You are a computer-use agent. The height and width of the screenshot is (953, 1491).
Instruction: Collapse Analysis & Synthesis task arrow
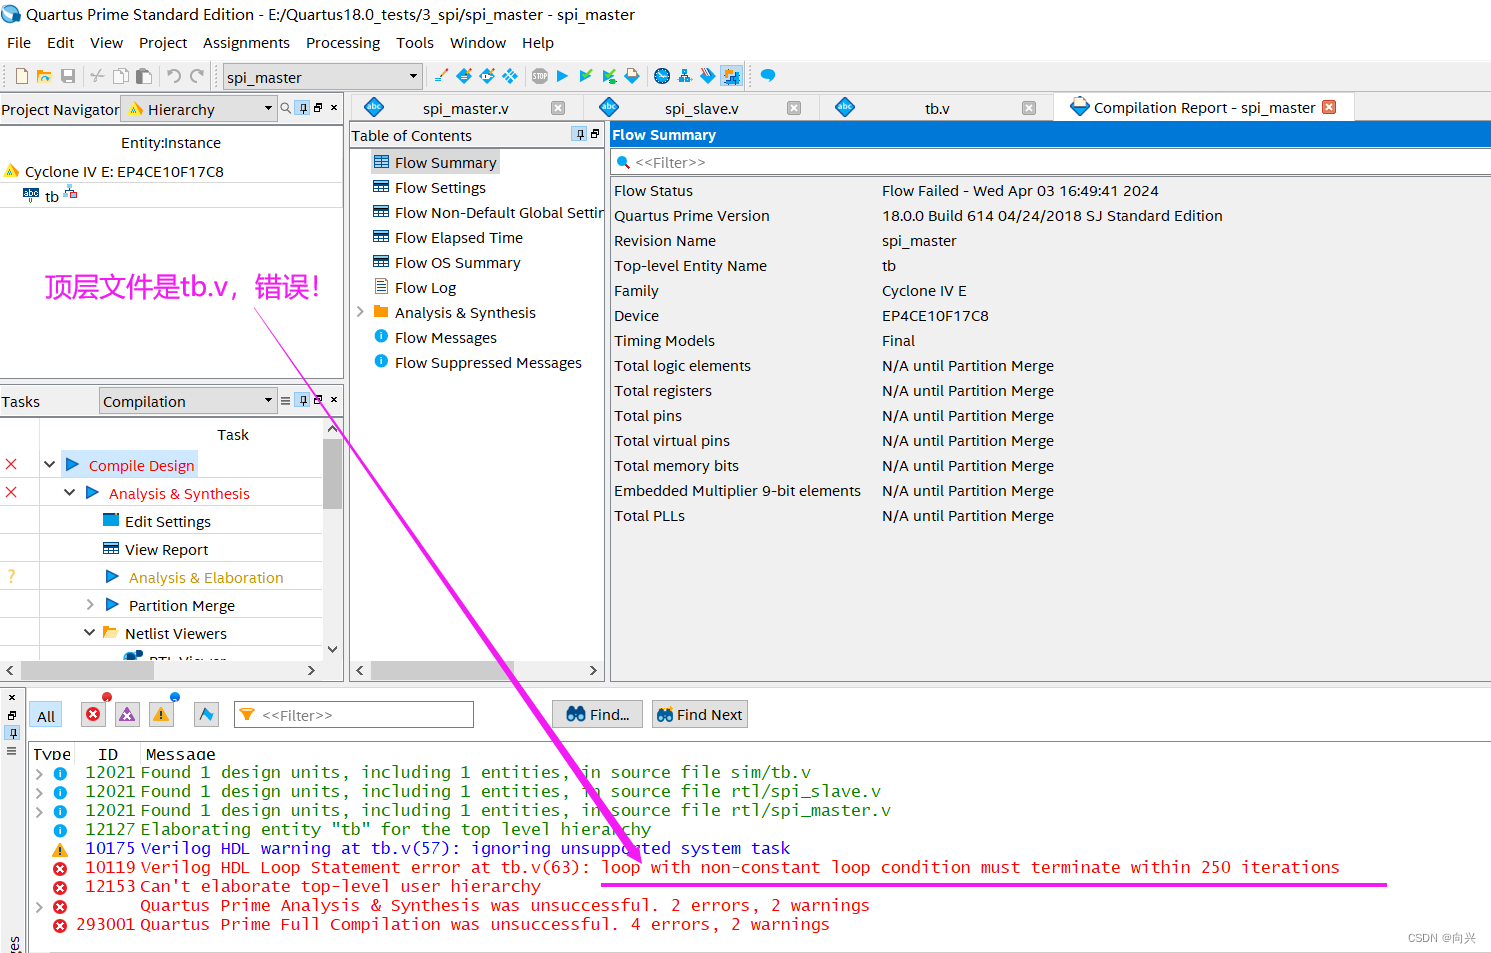(69, 493)
